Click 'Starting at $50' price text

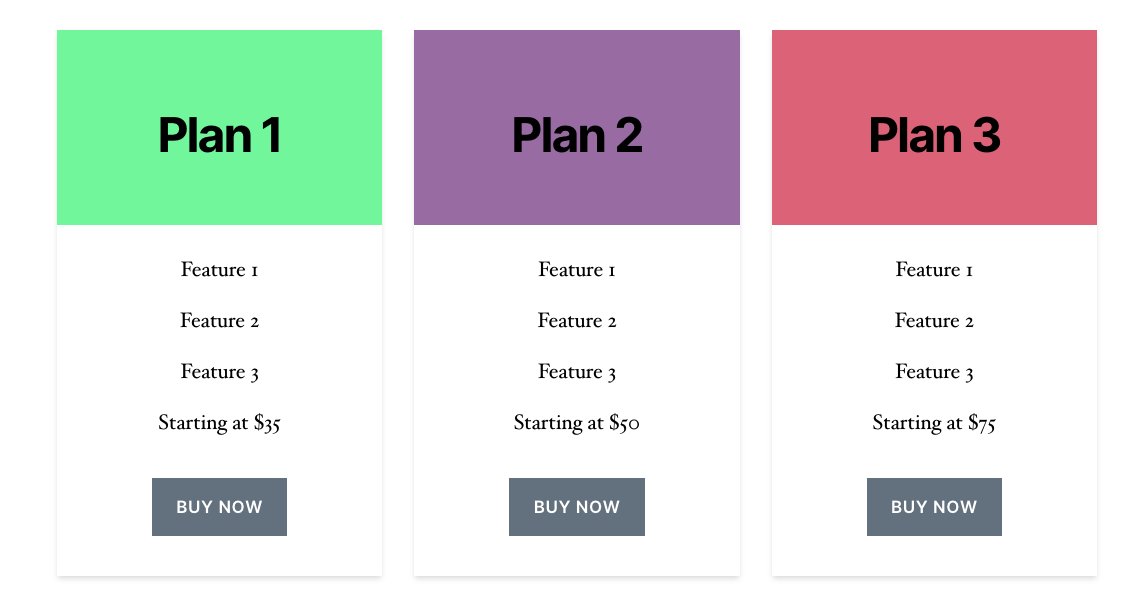click(577, 423)
